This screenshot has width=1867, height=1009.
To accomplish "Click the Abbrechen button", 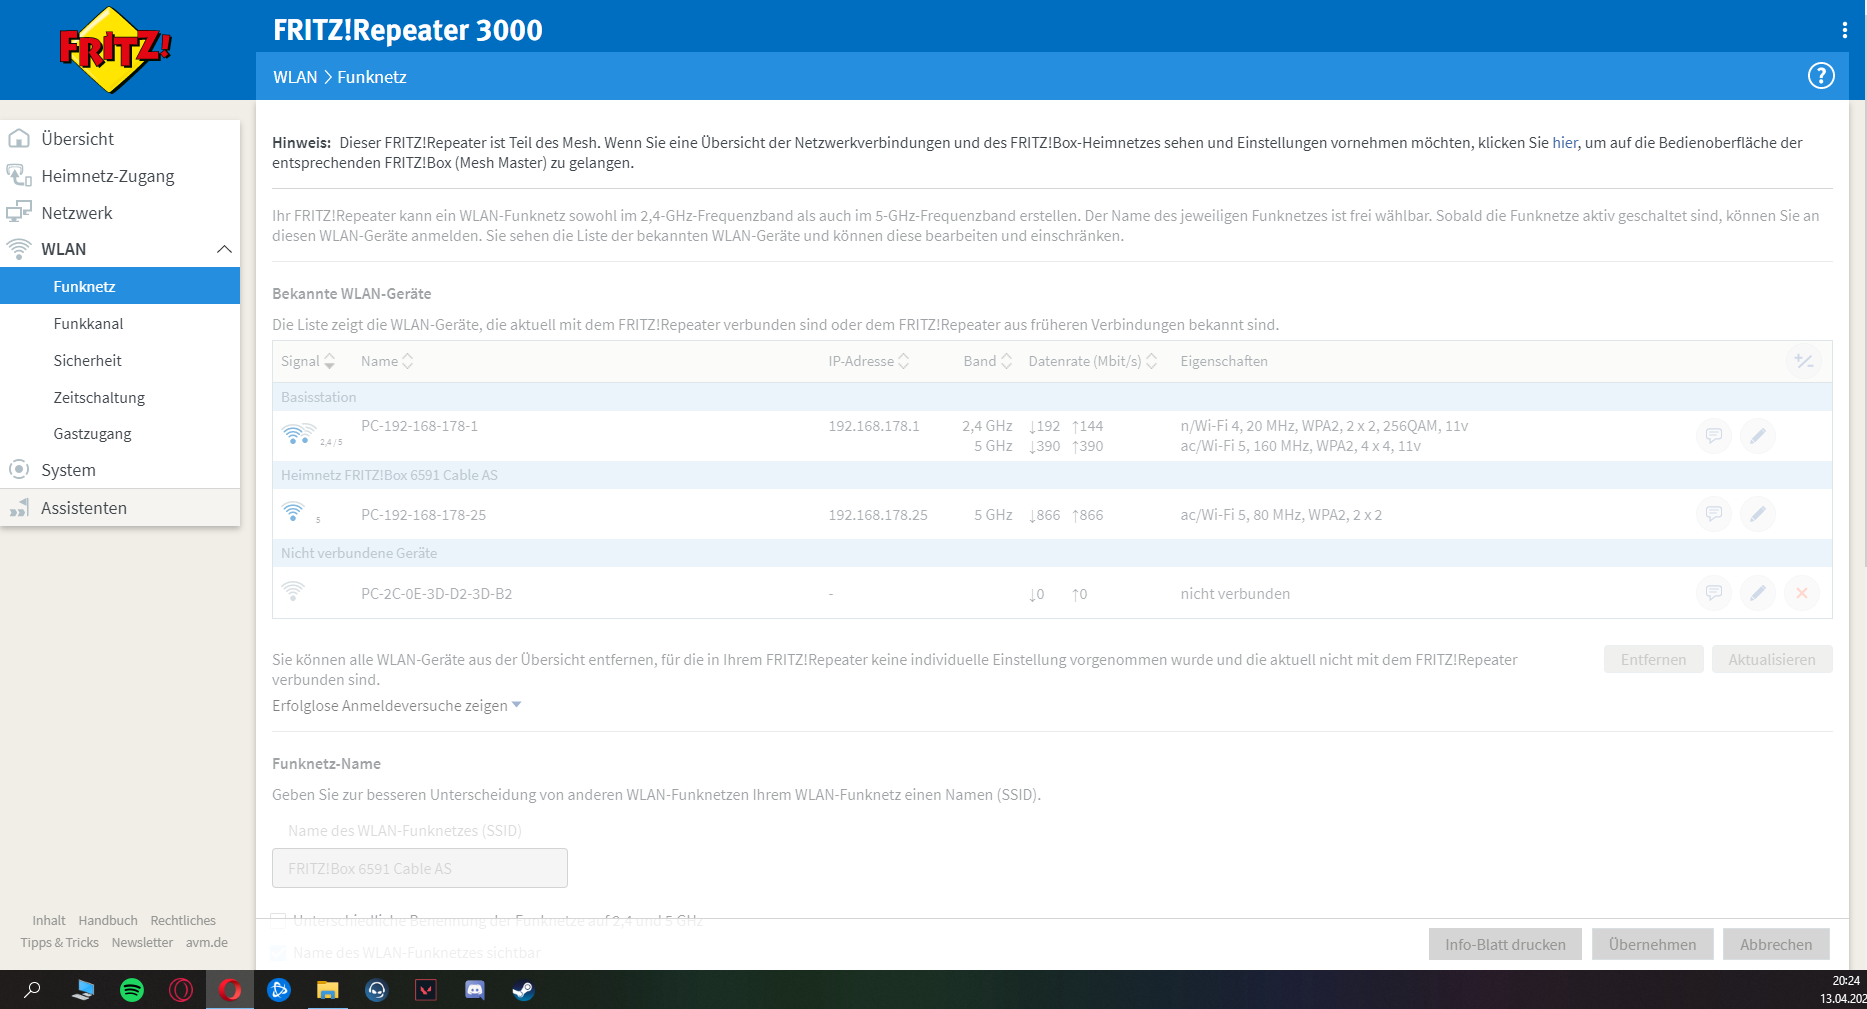I will coord(1776,944).
